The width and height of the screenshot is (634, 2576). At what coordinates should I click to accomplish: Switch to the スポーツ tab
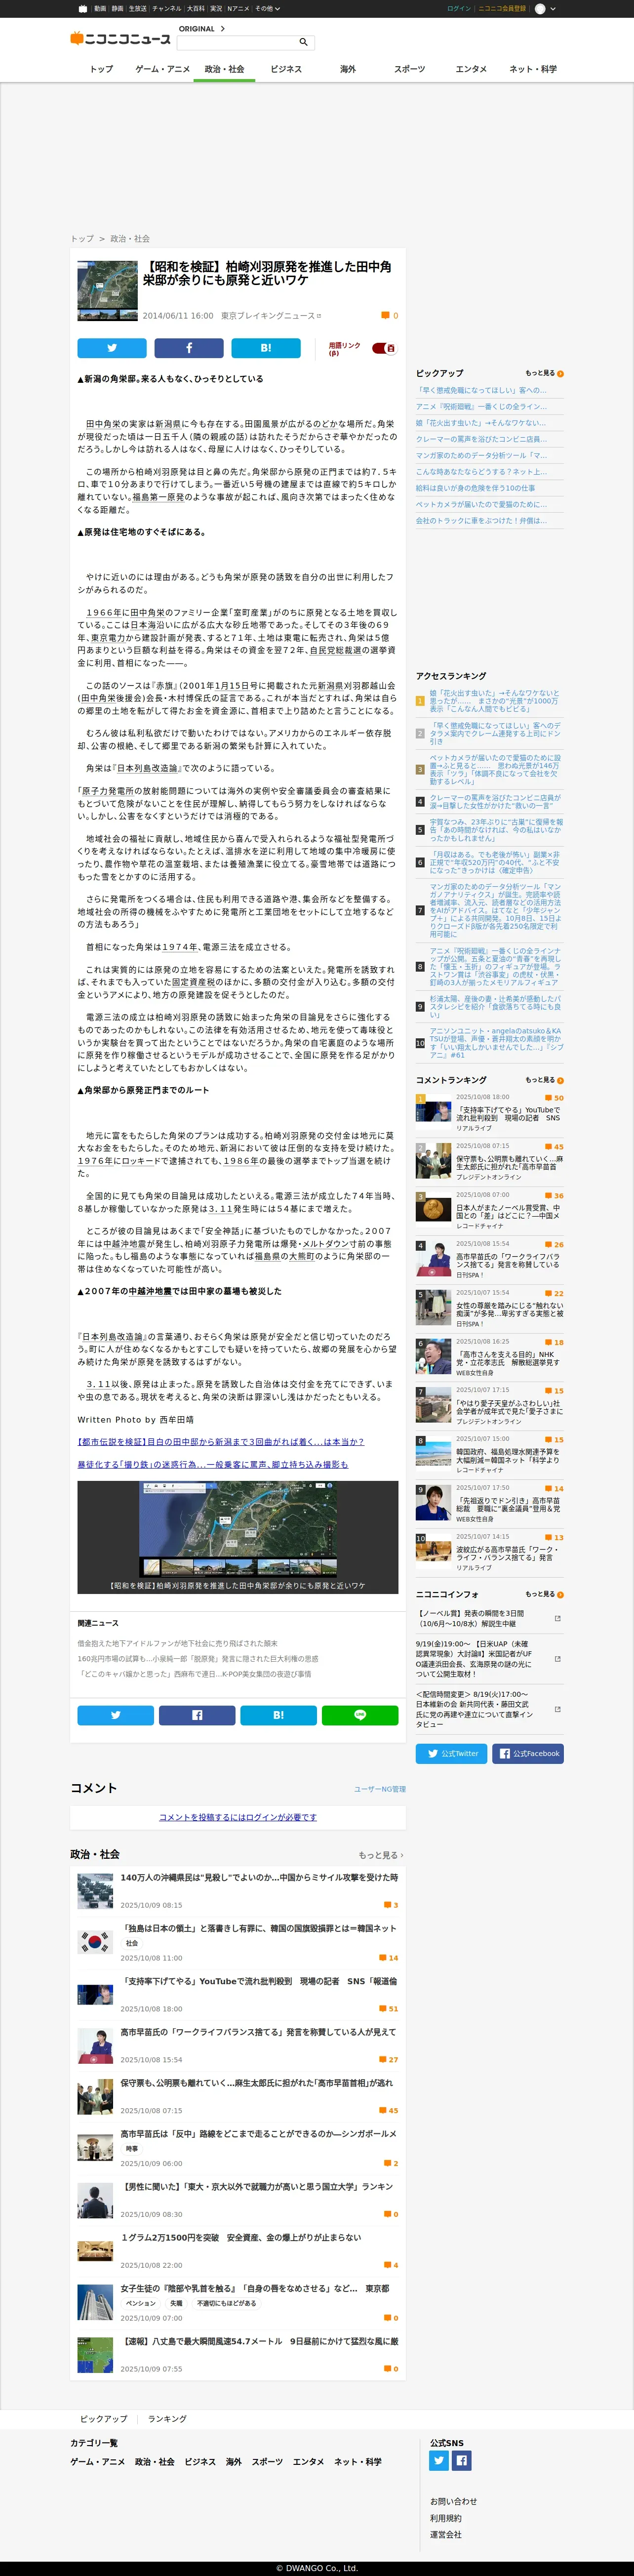pos(409,69)
